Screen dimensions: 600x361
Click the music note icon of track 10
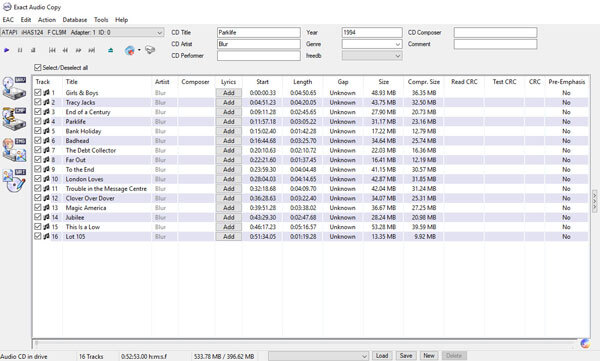pos(46,179)
